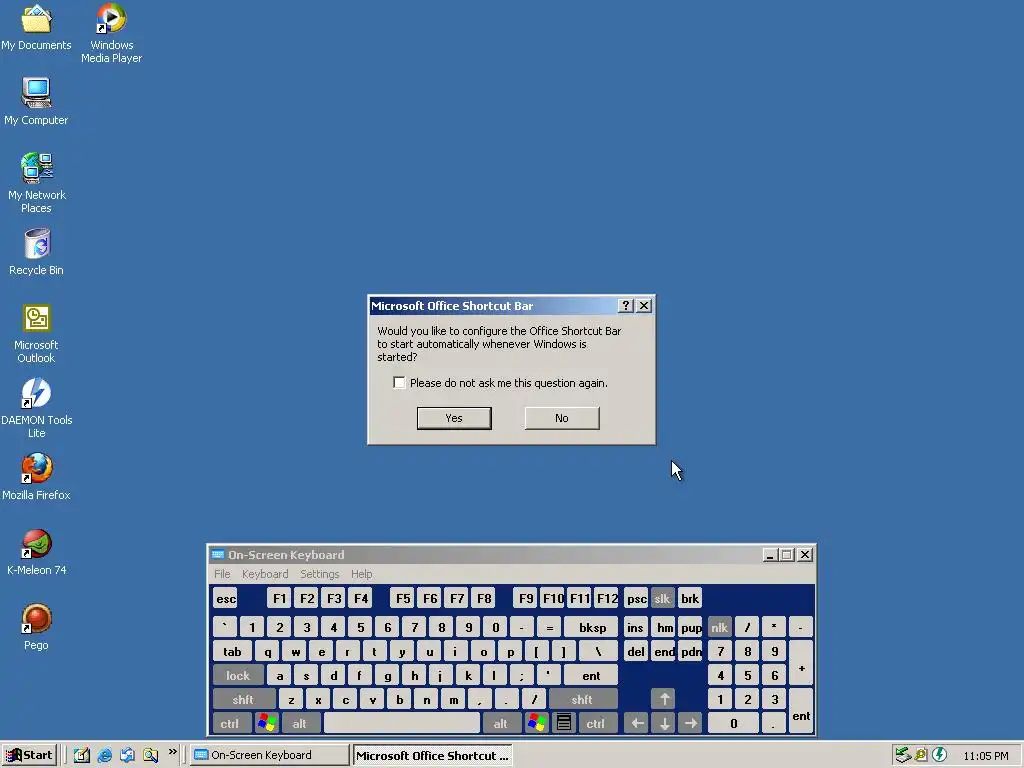The height and width of the screenshot is (768, 1024).
Task: Select the K-Meleon 74 desktop icon
Action: pyautogui.click(x=36, y=552)
